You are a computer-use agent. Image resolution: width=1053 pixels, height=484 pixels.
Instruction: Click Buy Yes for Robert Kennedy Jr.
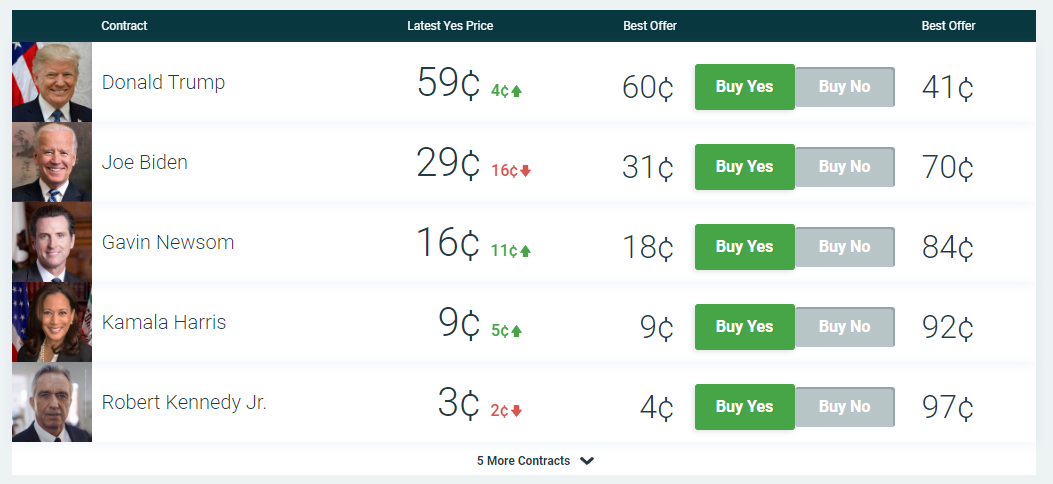[x=745, y=406]
